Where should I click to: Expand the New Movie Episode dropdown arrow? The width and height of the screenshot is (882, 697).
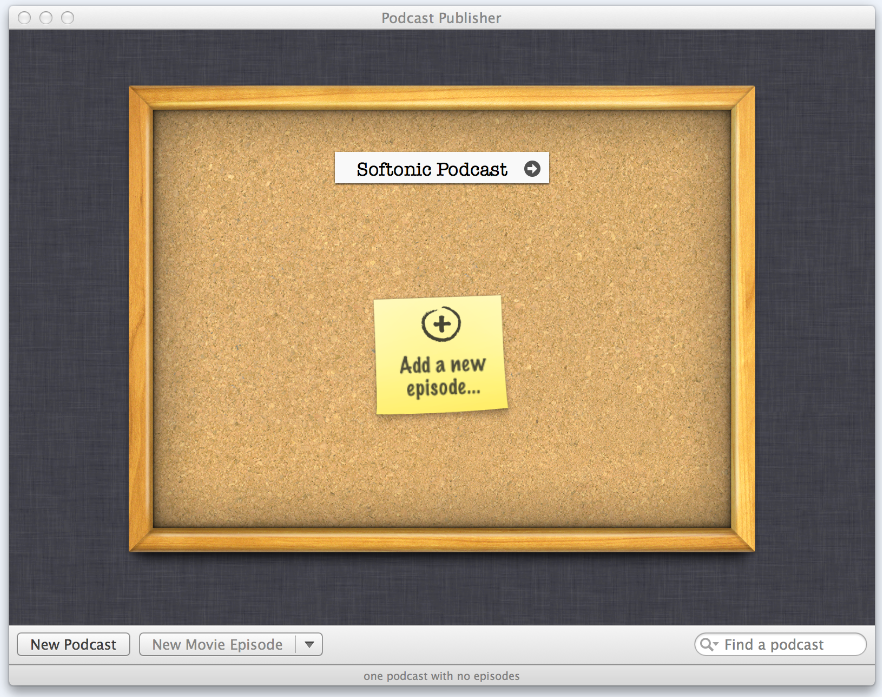click(x=309, y=645)
